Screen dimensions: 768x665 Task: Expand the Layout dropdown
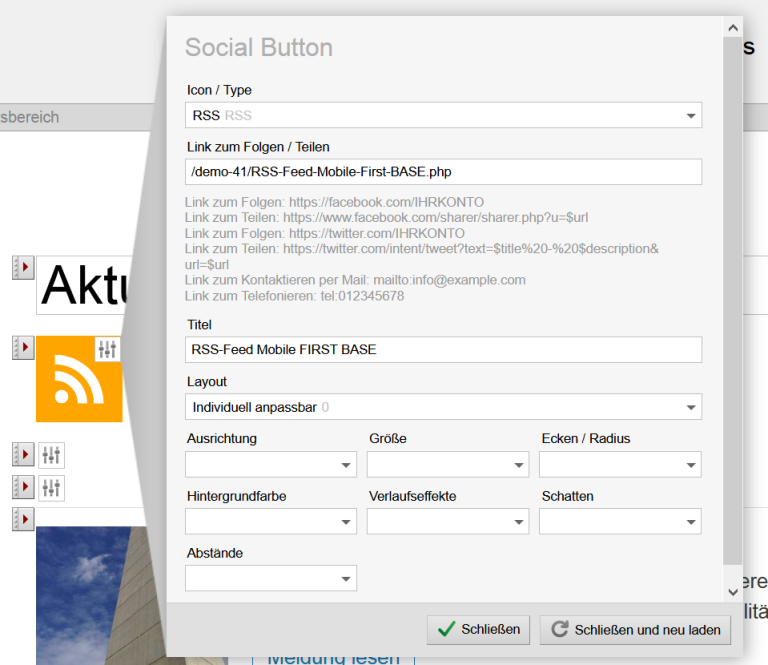pos(444,407)
